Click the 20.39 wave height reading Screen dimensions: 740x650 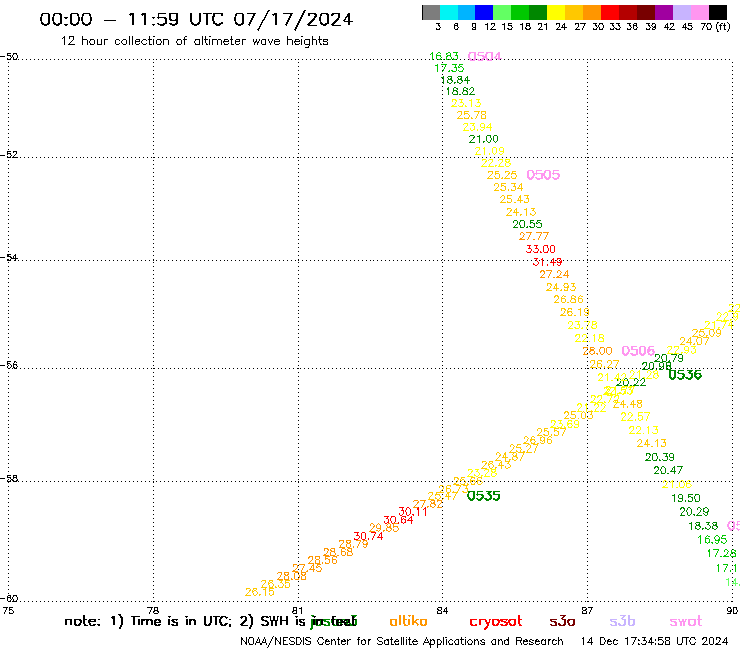click(660, 457)
